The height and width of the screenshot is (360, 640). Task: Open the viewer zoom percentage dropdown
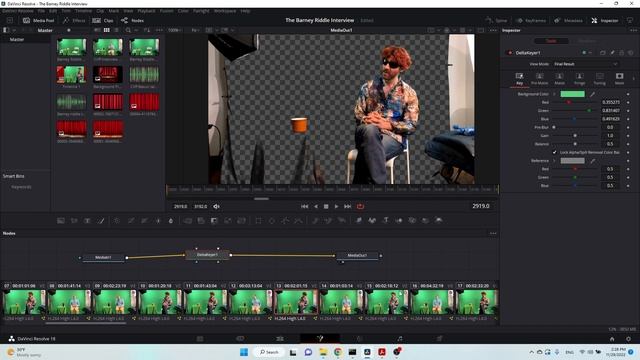point(176,30)
